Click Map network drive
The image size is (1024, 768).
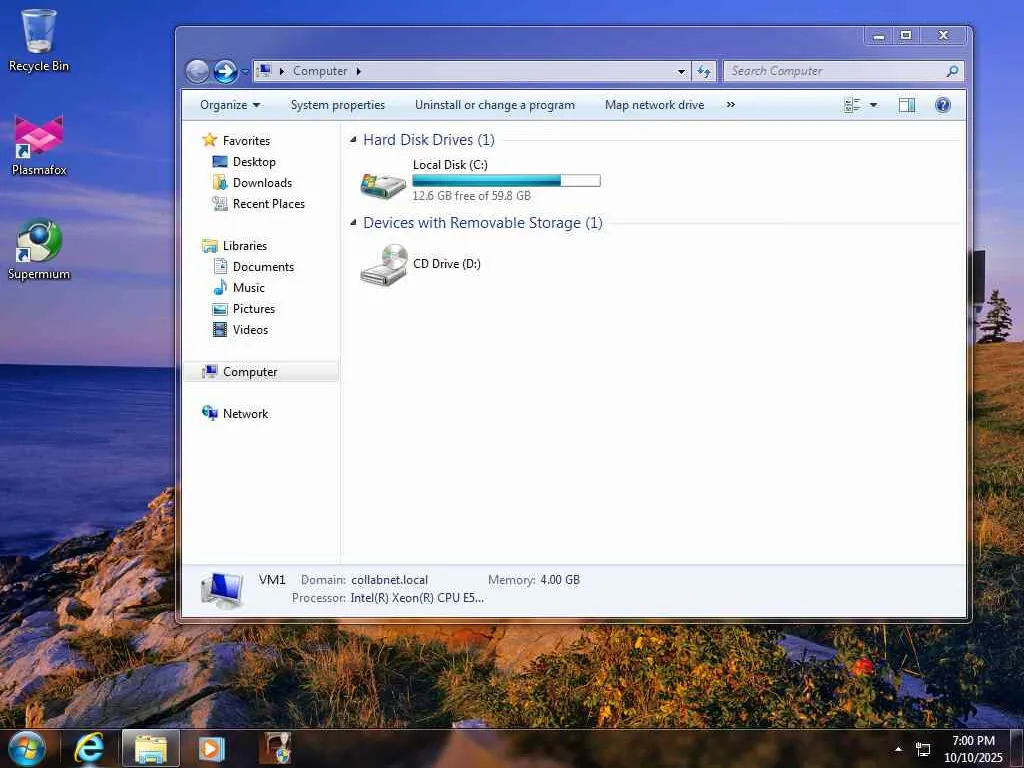coord(654,105)
